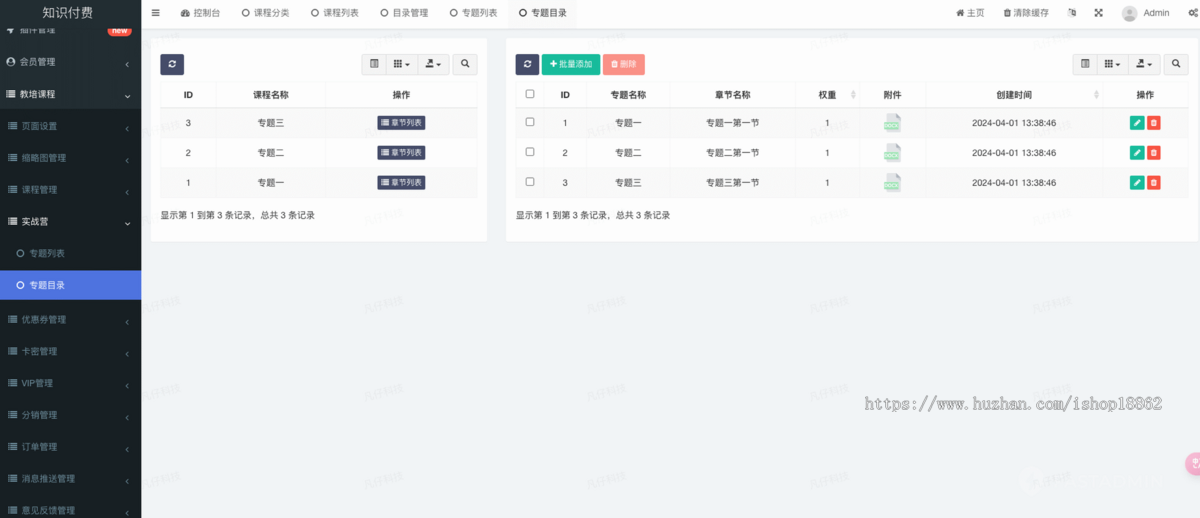Screen dimensions: 1200x518
Task: Expand VIP管理 sidebar menu
Action: click(x=70, y=383)
